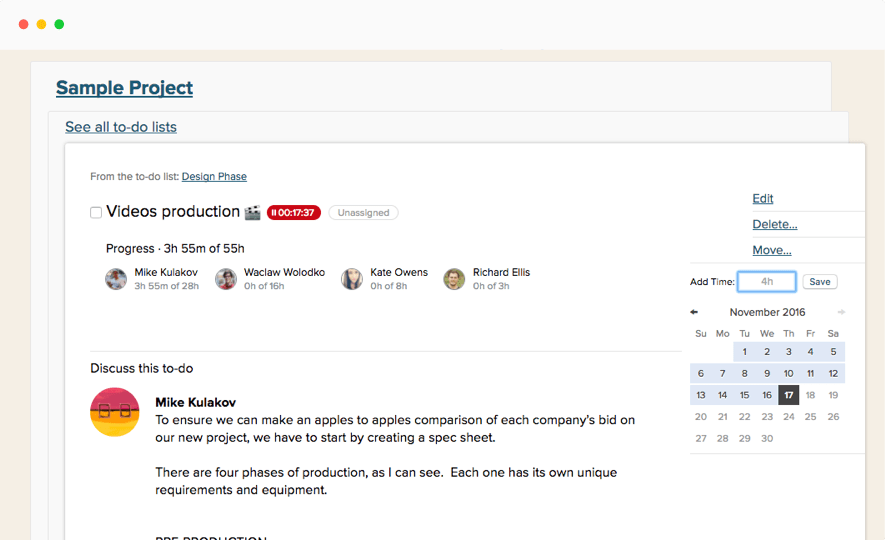885x540 pixels.
Task: Click Mike Kulakov's progress avatar
Action: [116, 279]
